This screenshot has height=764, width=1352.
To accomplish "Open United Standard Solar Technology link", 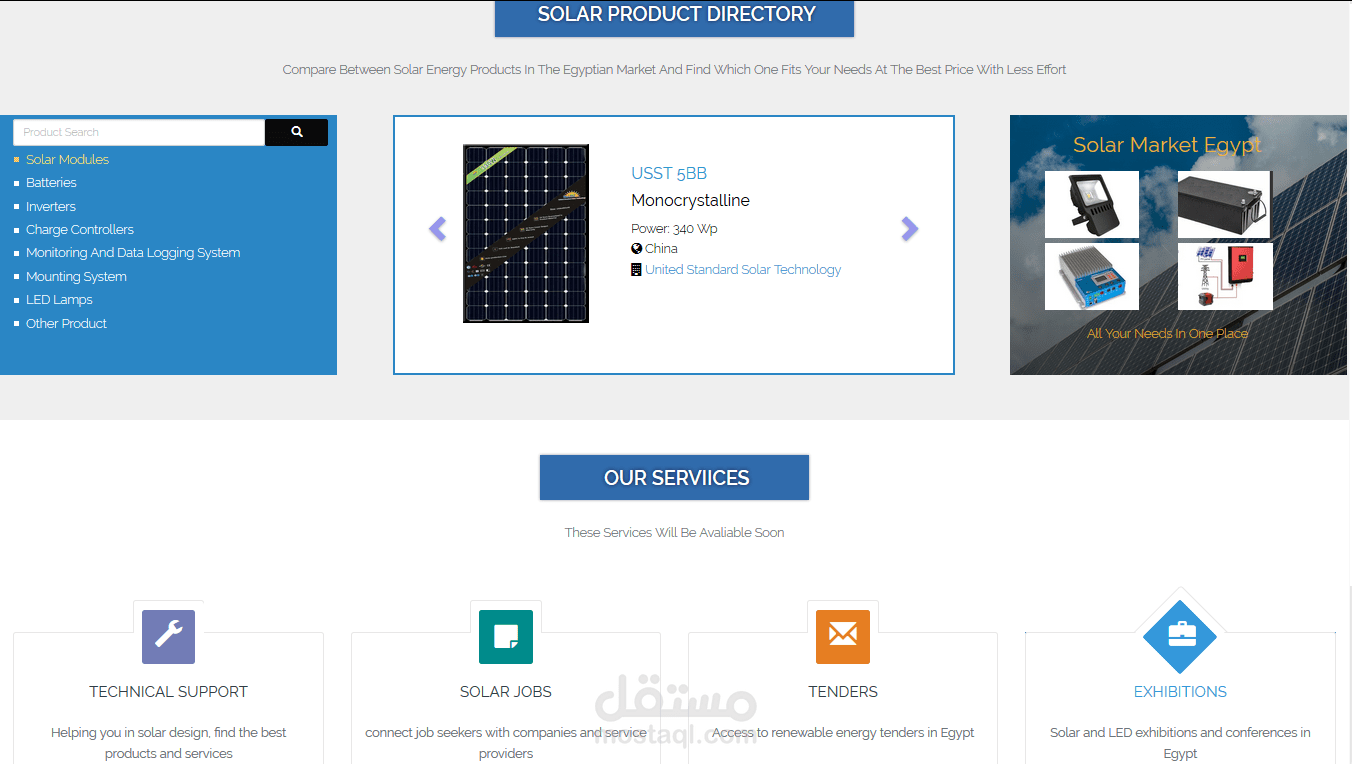I will click(743, 270).
